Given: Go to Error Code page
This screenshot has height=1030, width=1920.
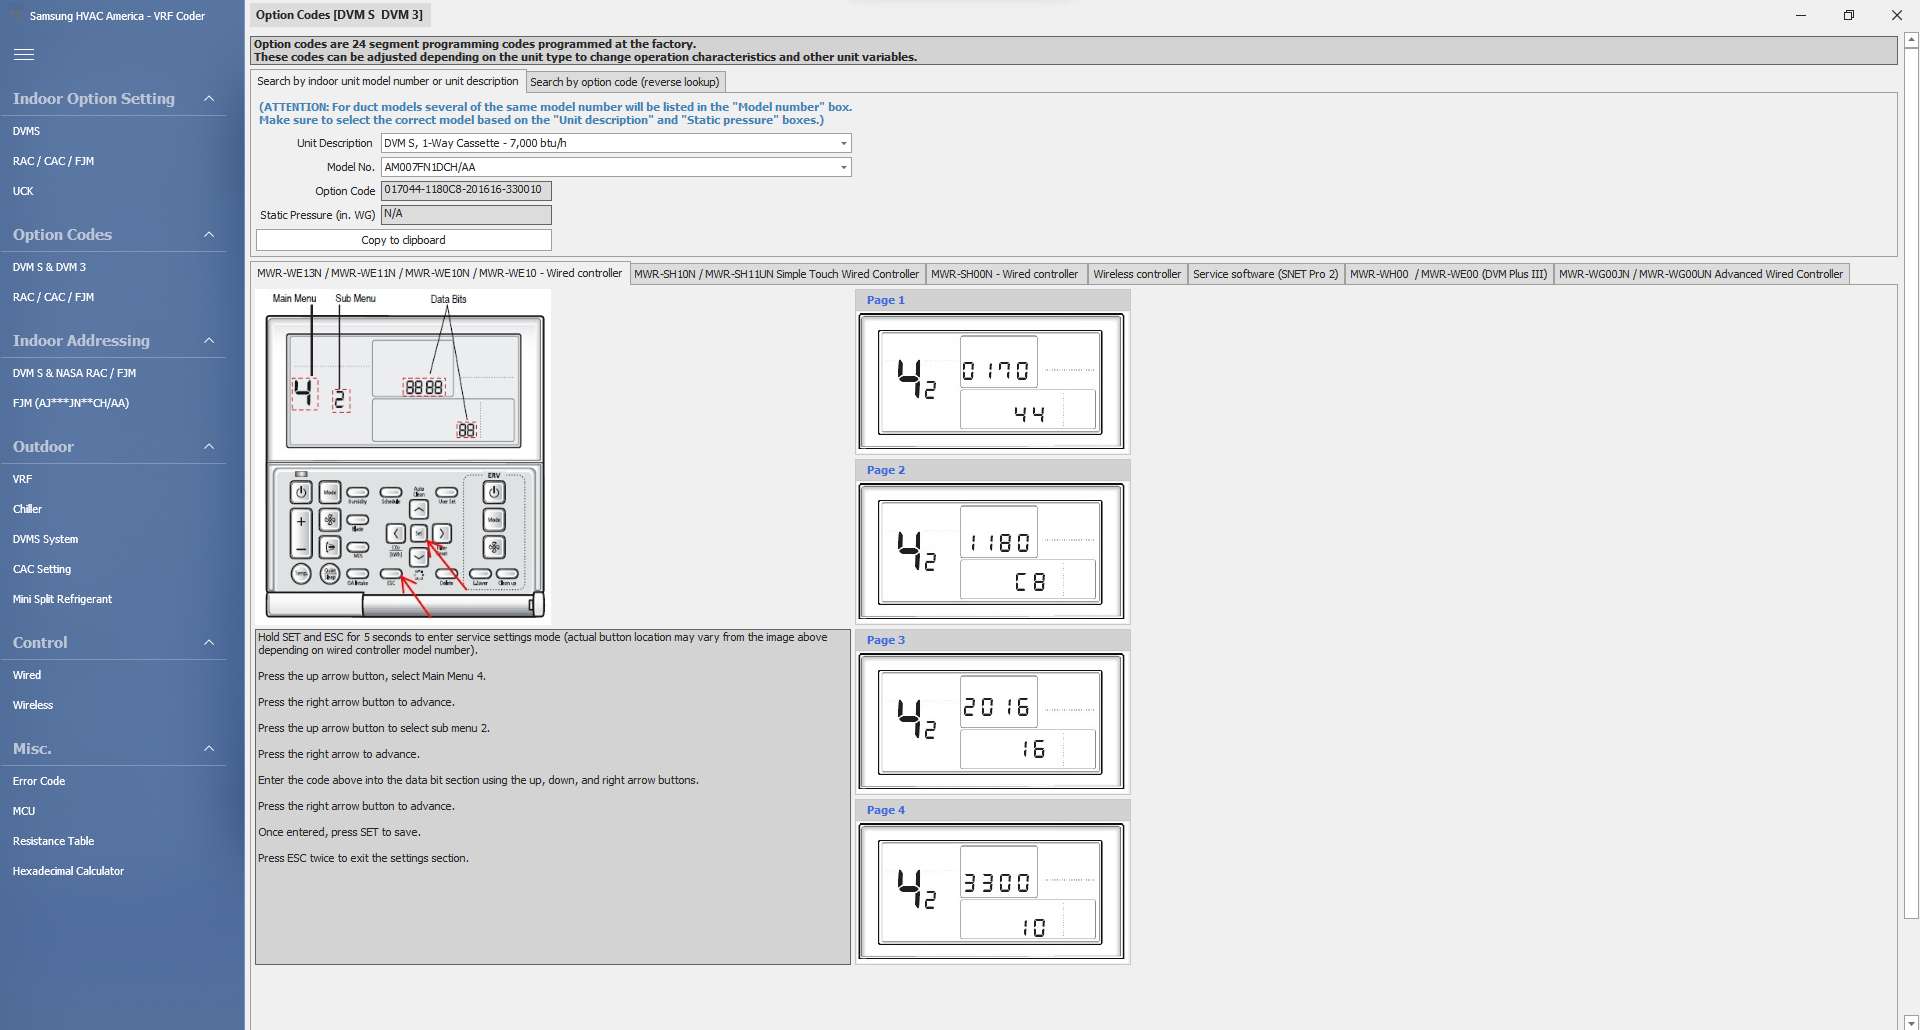Looking at the screenshot, I should pyautogui.click(x=39, y=781).
